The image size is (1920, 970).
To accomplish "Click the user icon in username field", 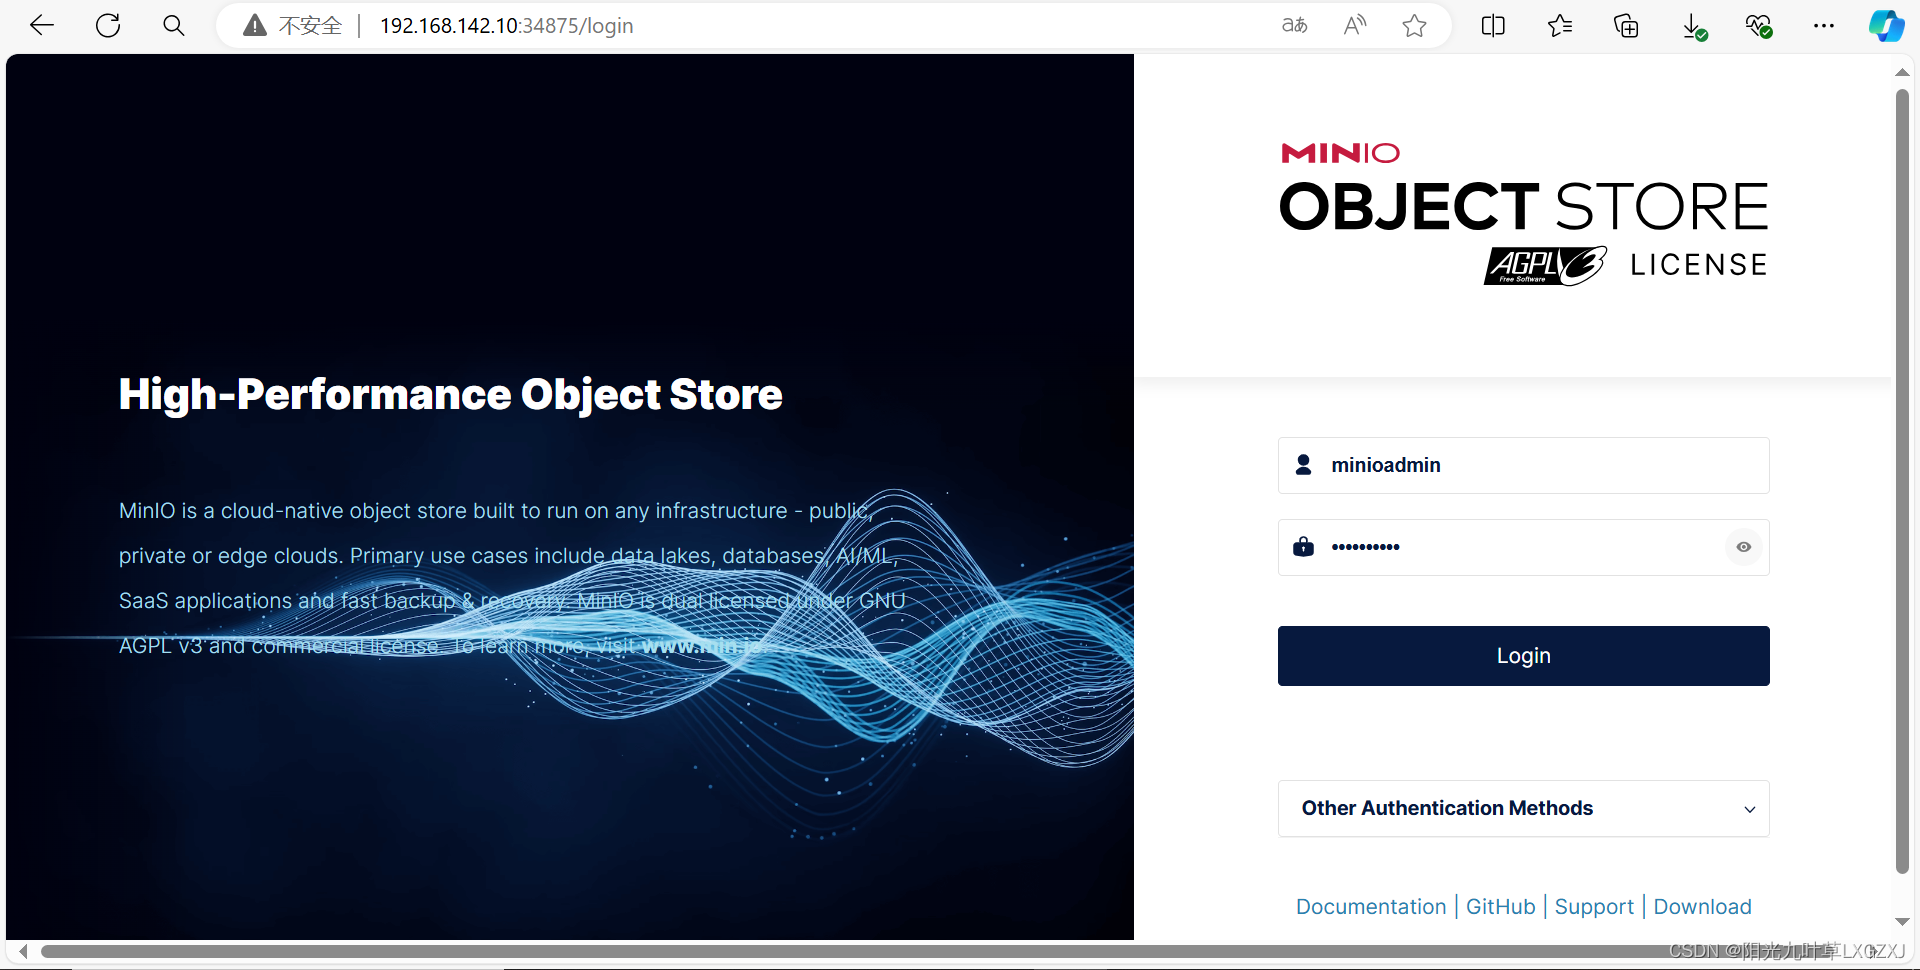I will coord(1304,465).
